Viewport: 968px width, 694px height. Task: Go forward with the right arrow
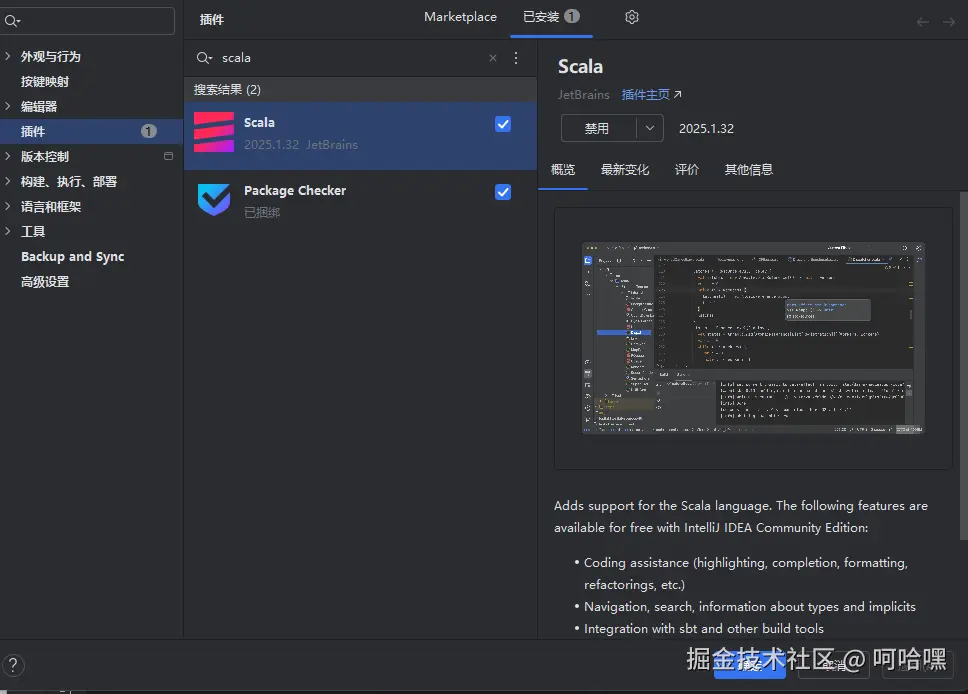(x=949, y=22)
